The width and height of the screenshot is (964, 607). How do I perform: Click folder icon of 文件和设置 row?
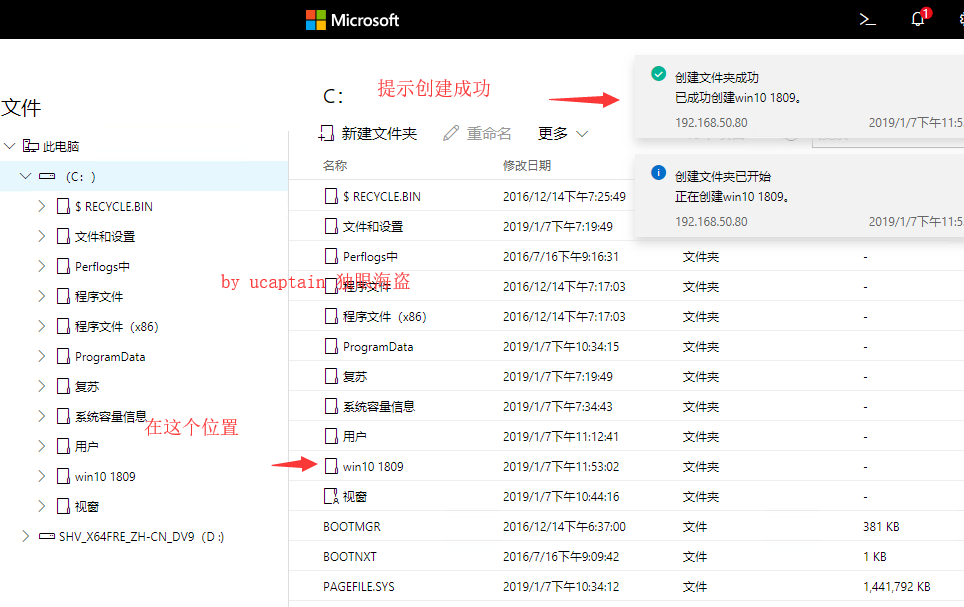tap(331, 226)
